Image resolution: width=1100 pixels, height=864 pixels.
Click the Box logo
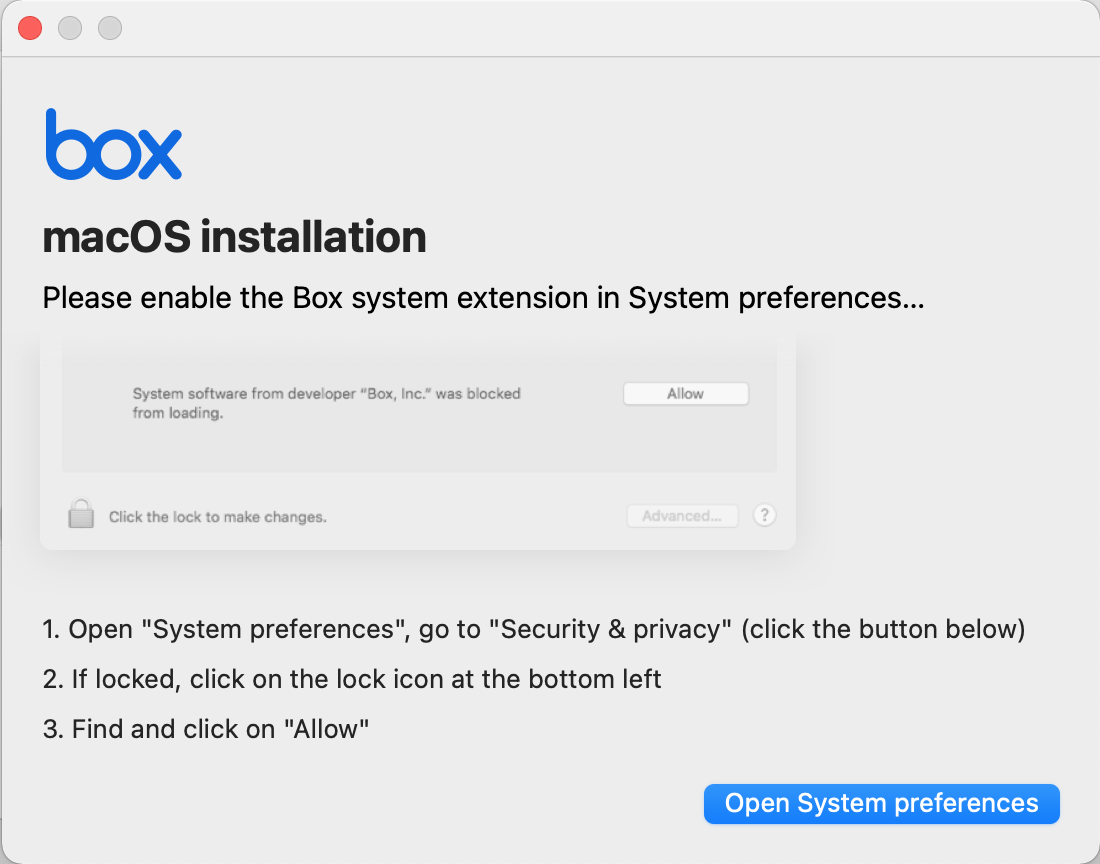(114, 144)
